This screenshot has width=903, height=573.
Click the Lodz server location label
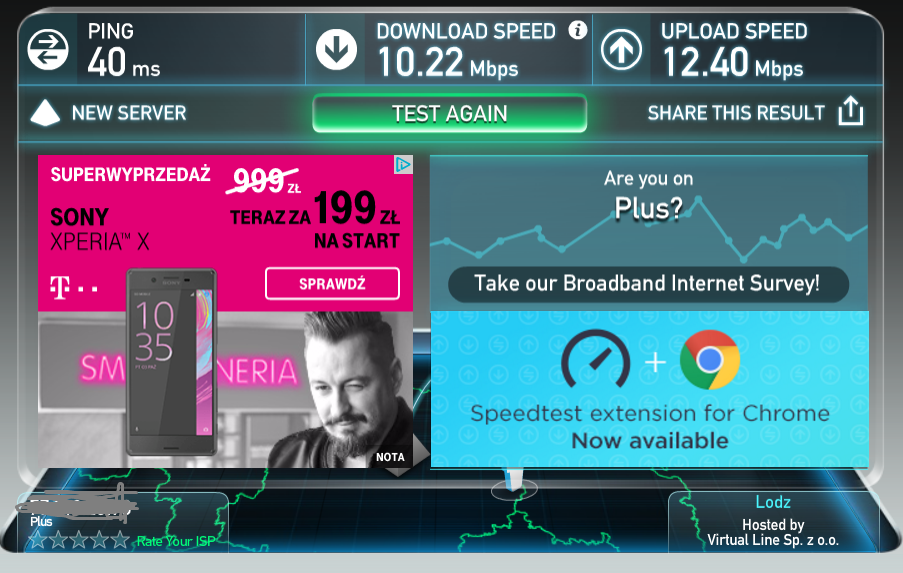coord(773,502)
